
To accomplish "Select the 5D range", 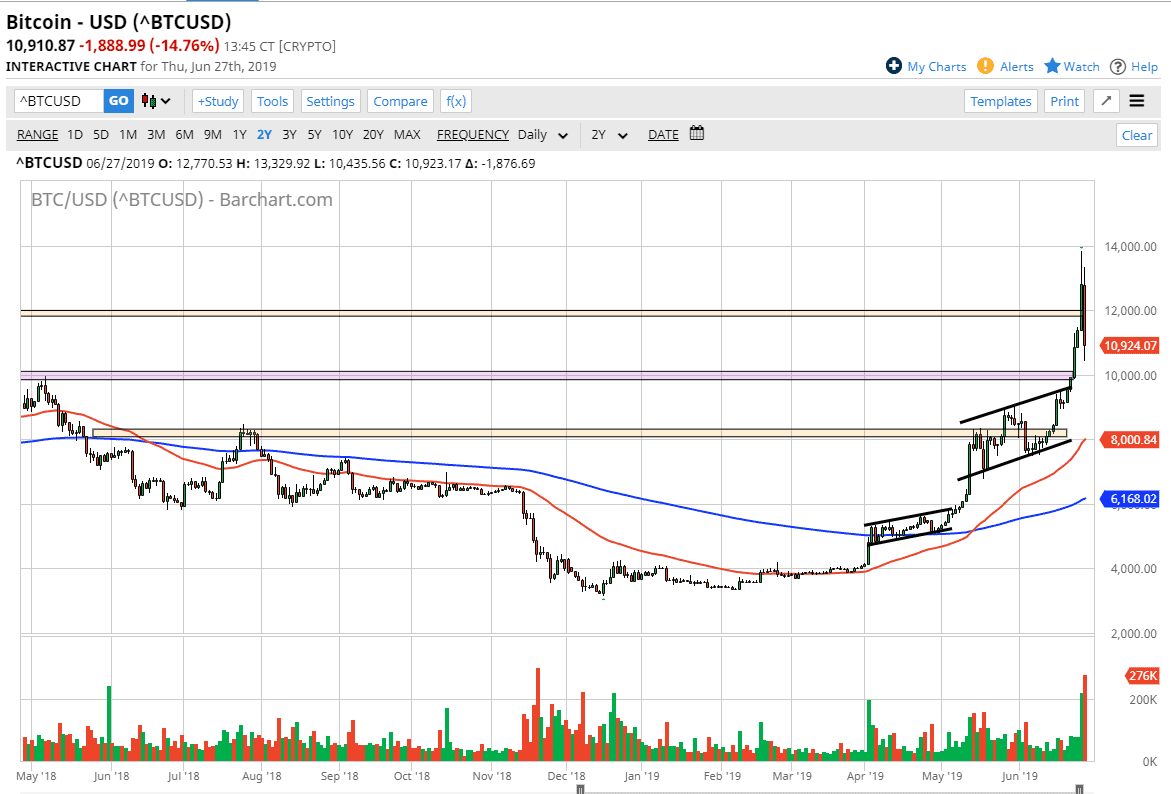I will [101, 134].
